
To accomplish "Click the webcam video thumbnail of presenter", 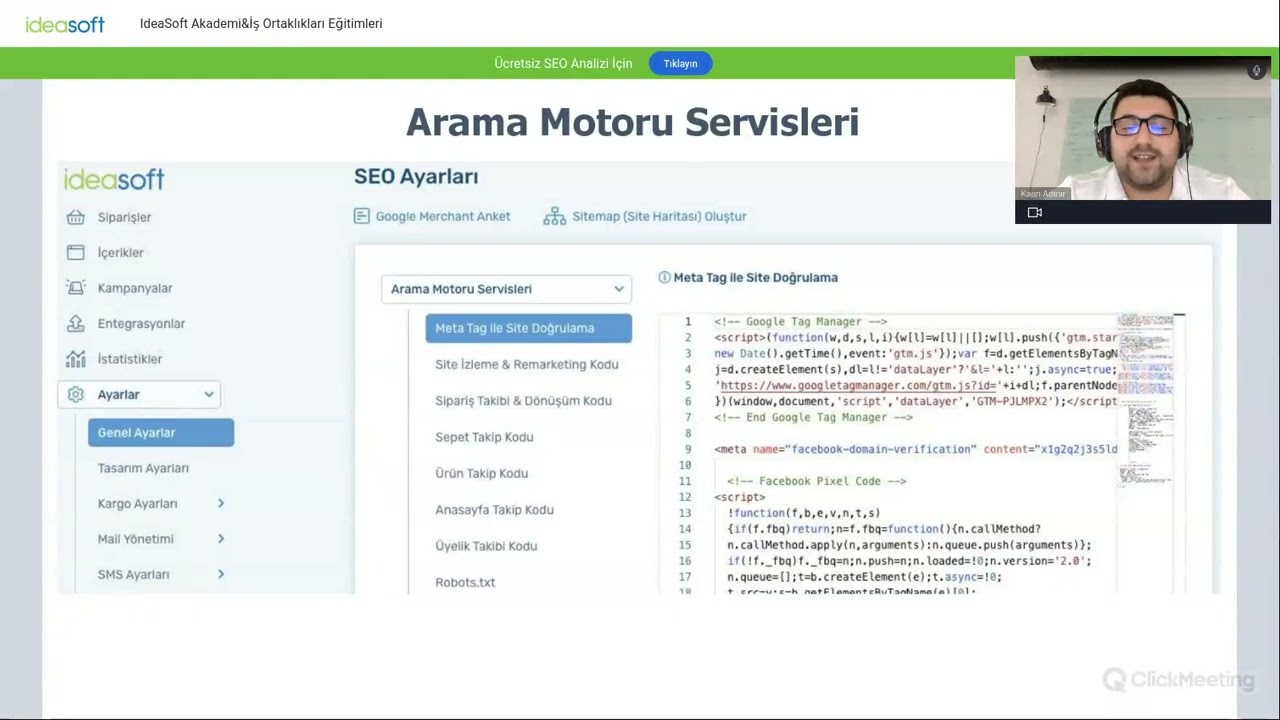I will pyautogui.click(x=1143, y=128).
